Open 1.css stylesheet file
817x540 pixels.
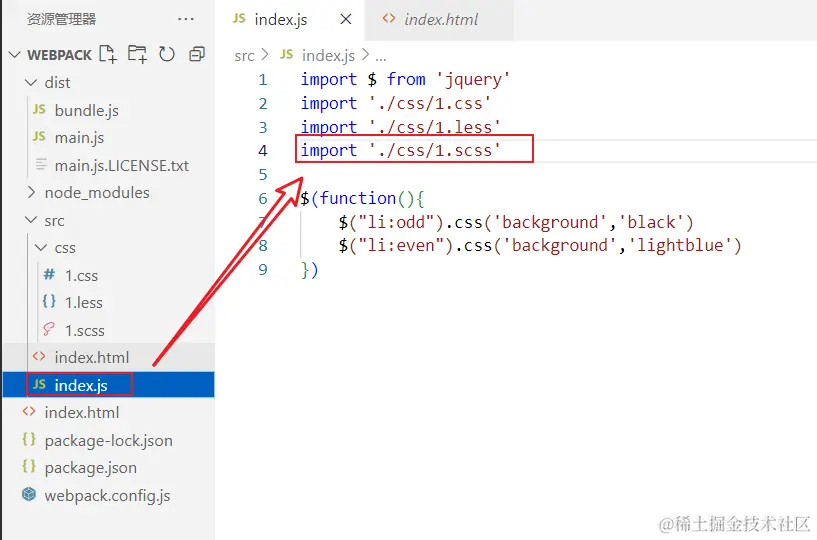coord(81,275)
